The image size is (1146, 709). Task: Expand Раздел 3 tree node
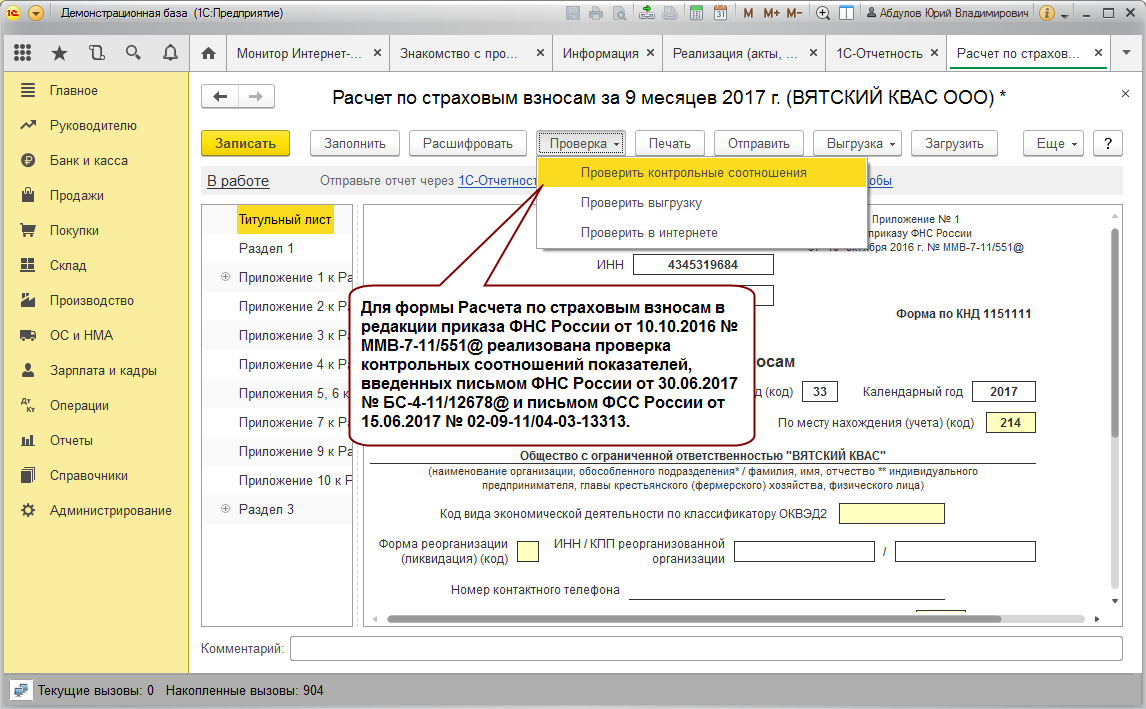tap(225, 509)
